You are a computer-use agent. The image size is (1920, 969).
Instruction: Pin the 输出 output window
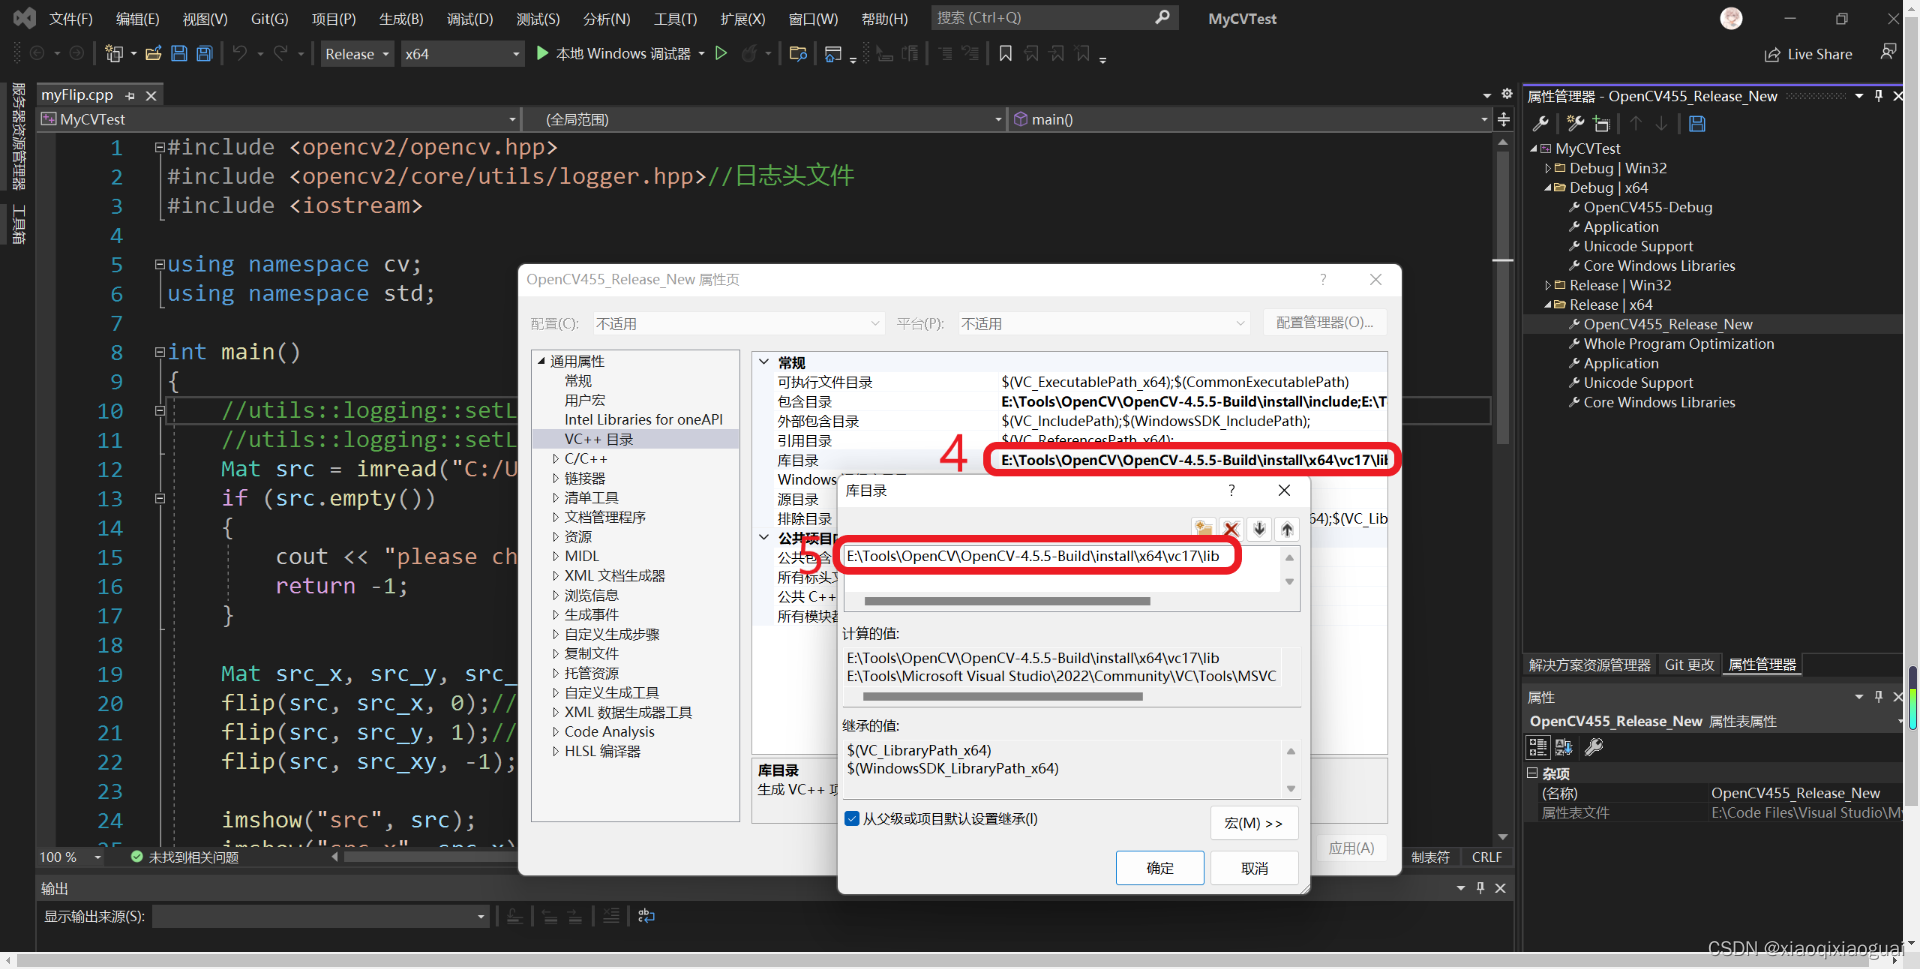[x=1481, y=888]
